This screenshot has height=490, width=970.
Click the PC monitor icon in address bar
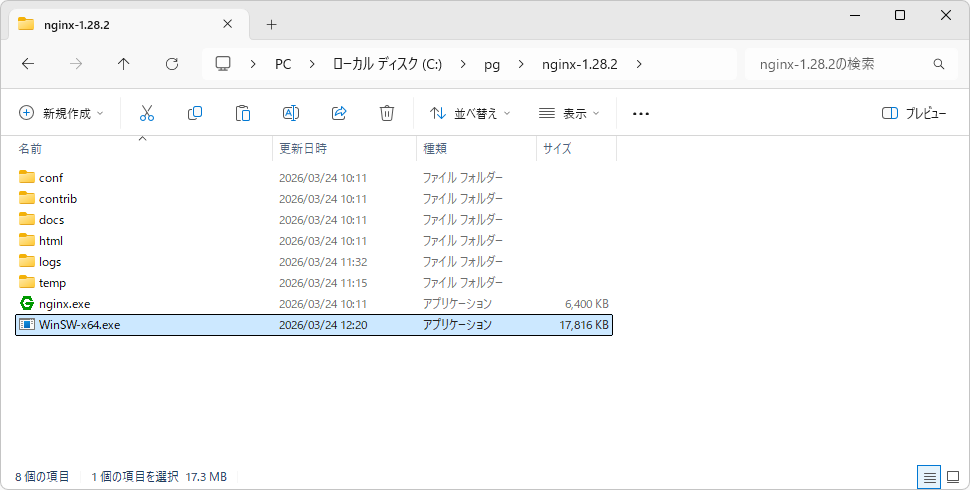(x=223, y=64)
